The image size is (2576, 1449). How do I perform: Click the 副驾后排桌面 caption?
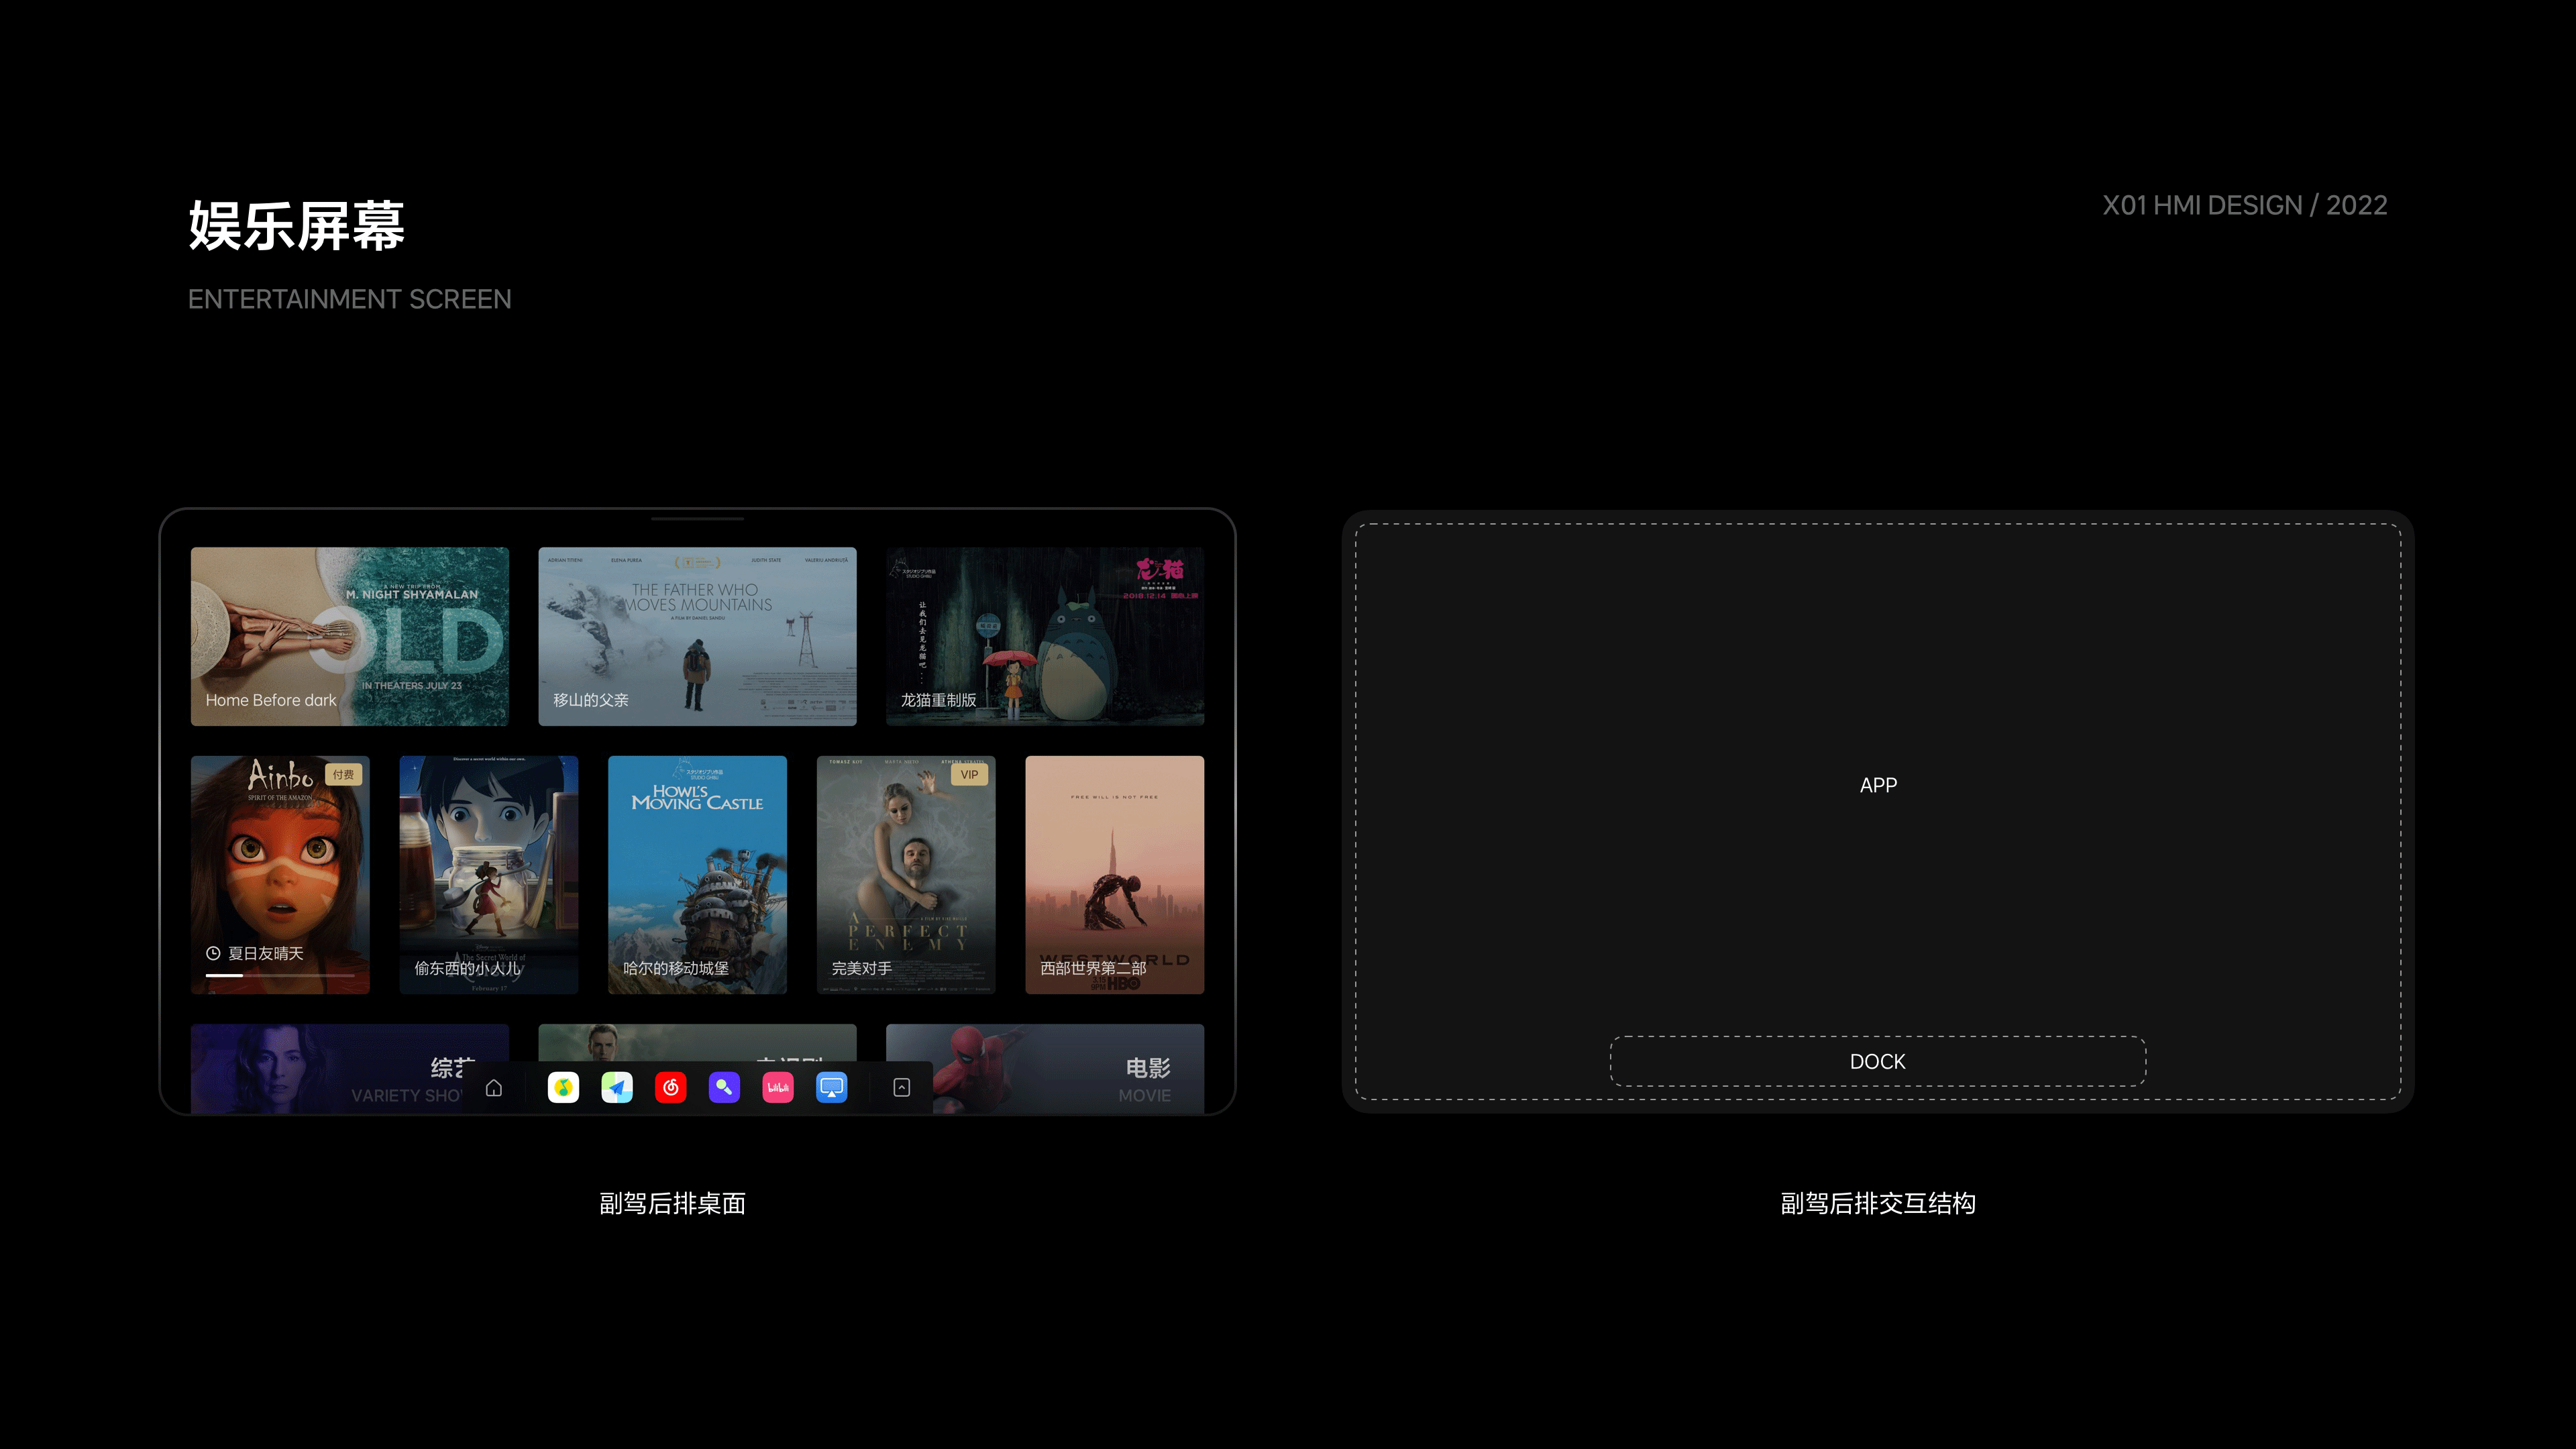click(x=672, y=1203)
